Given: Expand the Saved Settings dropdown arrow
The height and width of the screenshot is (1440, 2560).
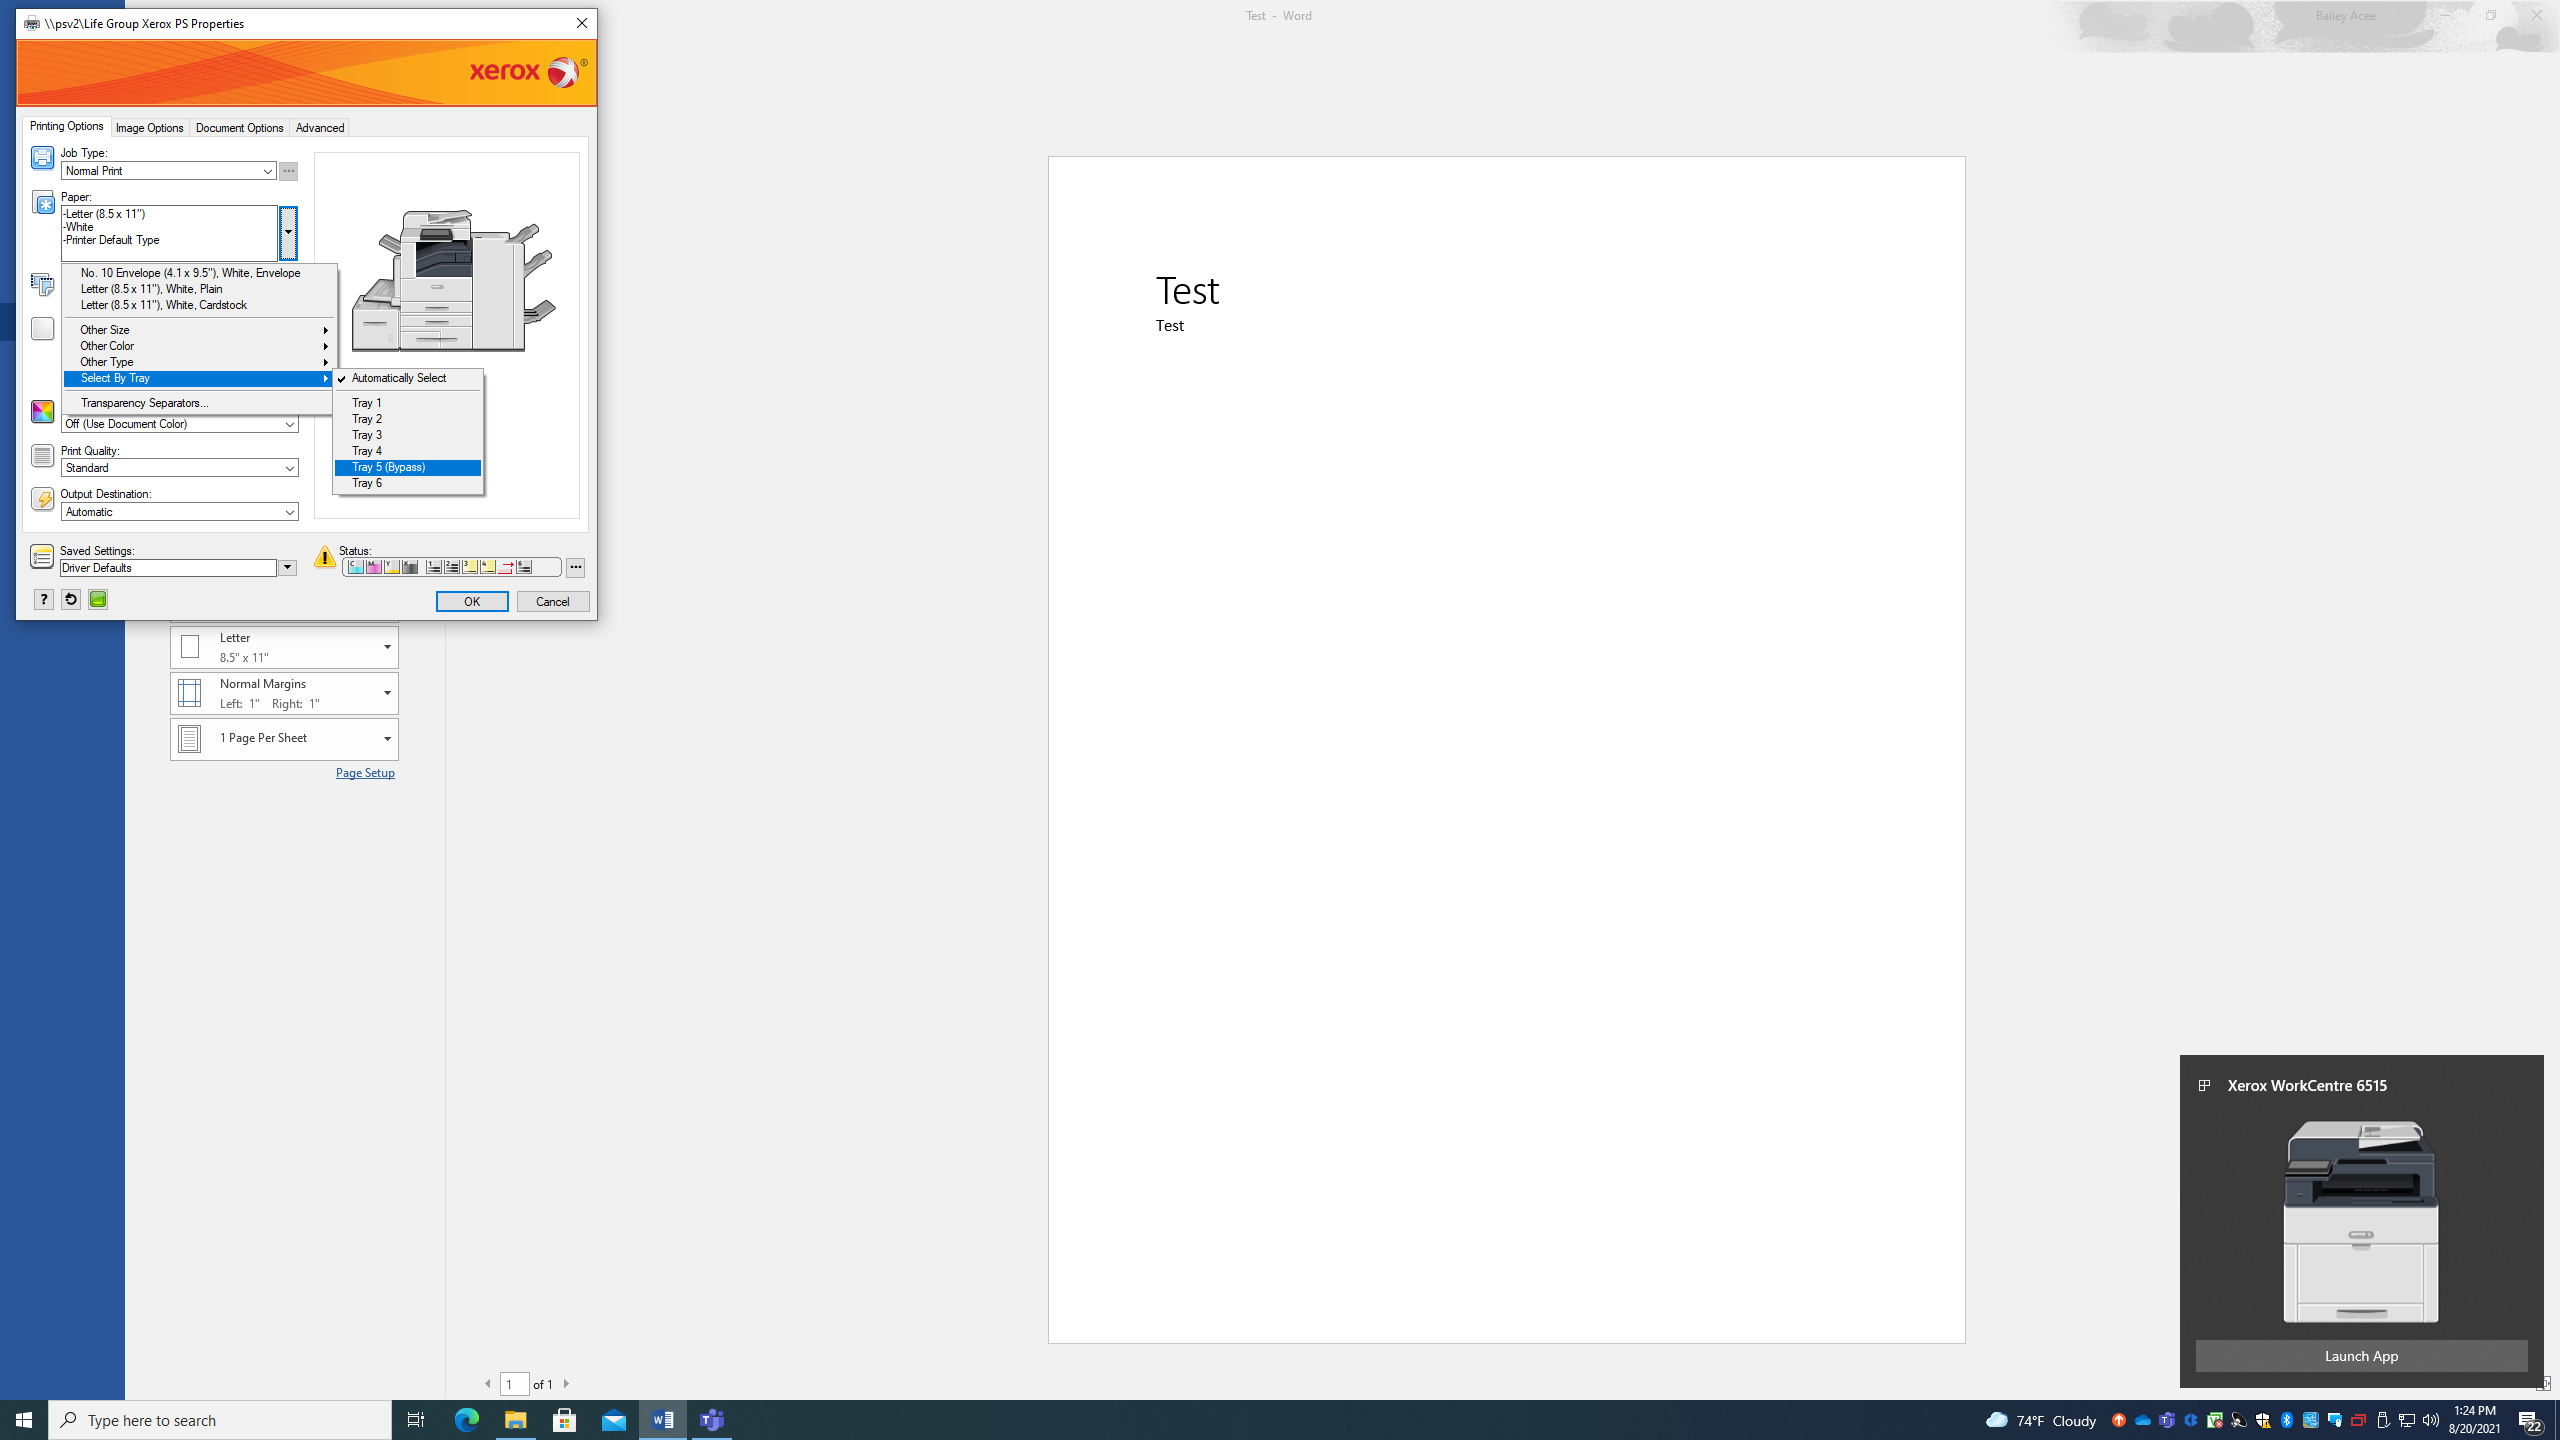Looking at the screenshot, I should point(287,568).
